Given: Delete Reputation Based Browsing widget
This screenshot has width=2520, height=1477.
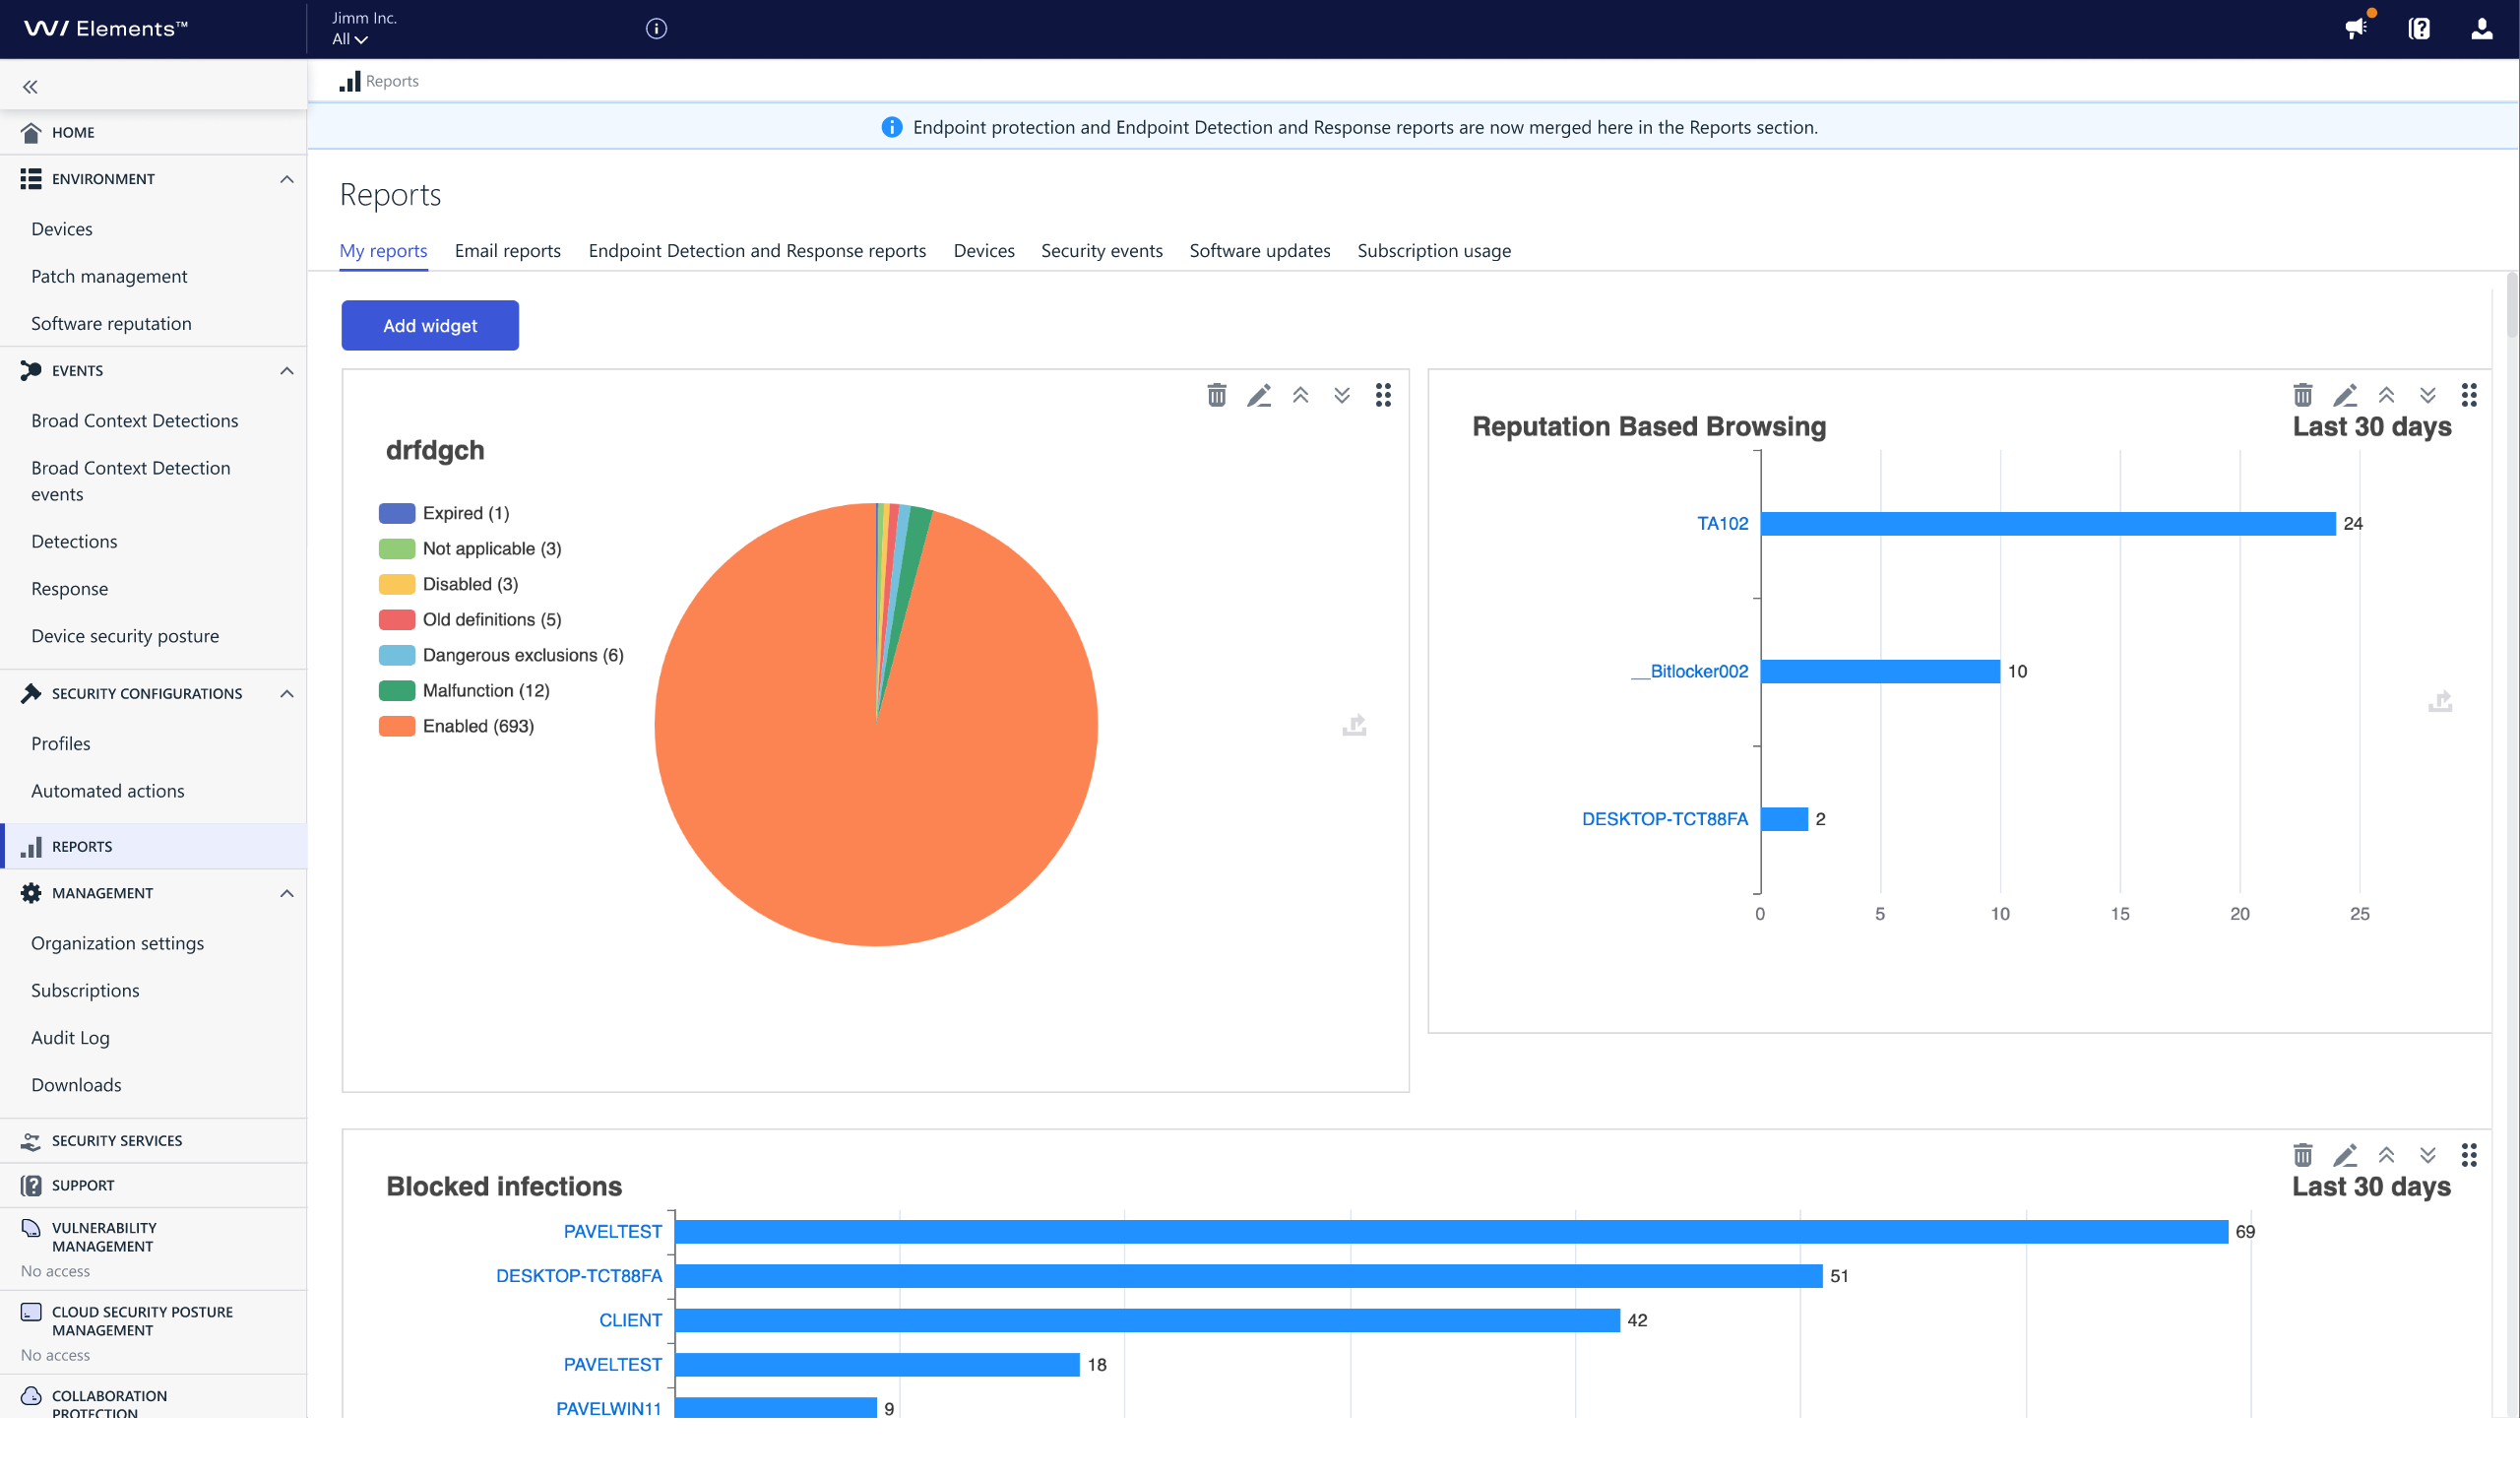Looking at the screenshot, I should [2302, 395].
